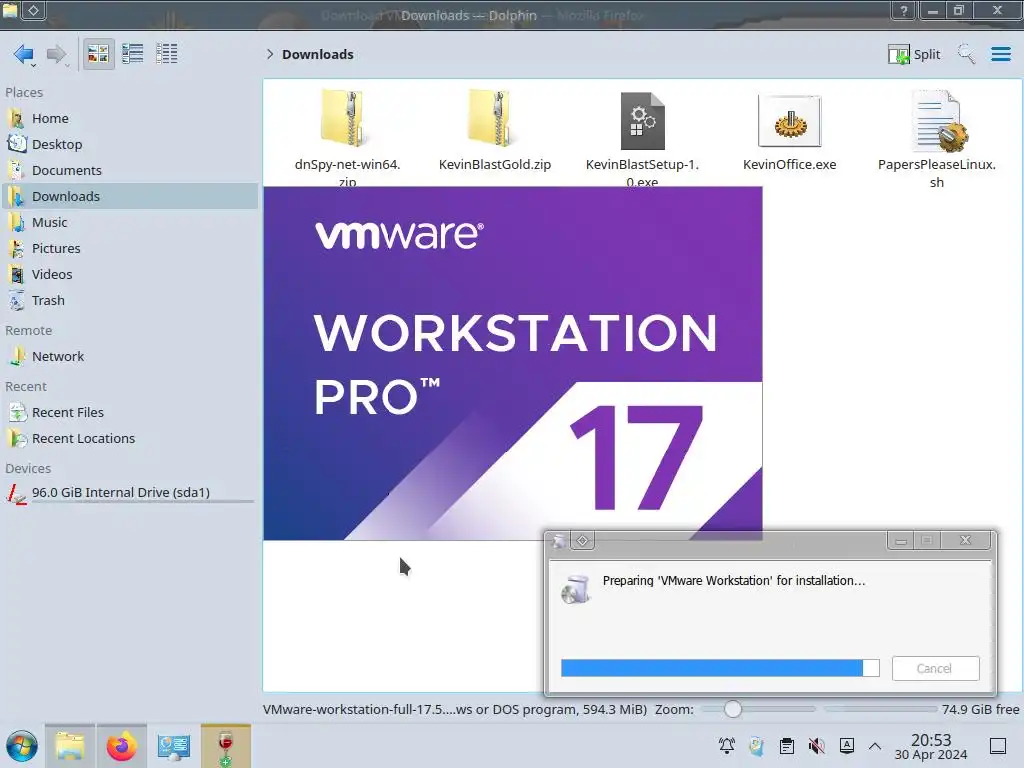1024x768 pixels.
Task: Click the Wine installer taskbar icon
Action: point(226,746)
